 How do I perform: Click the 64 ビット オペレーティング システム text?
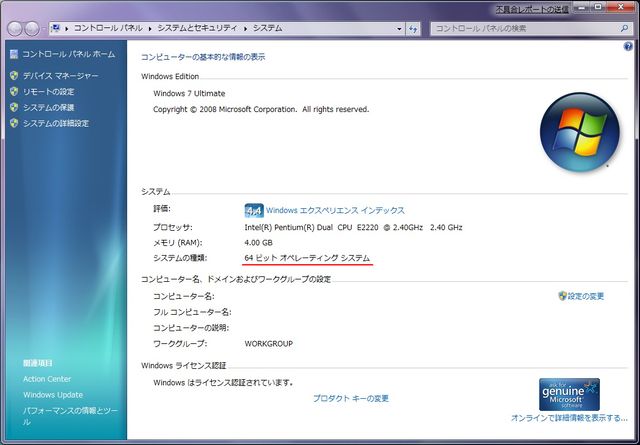click(307, 258)
